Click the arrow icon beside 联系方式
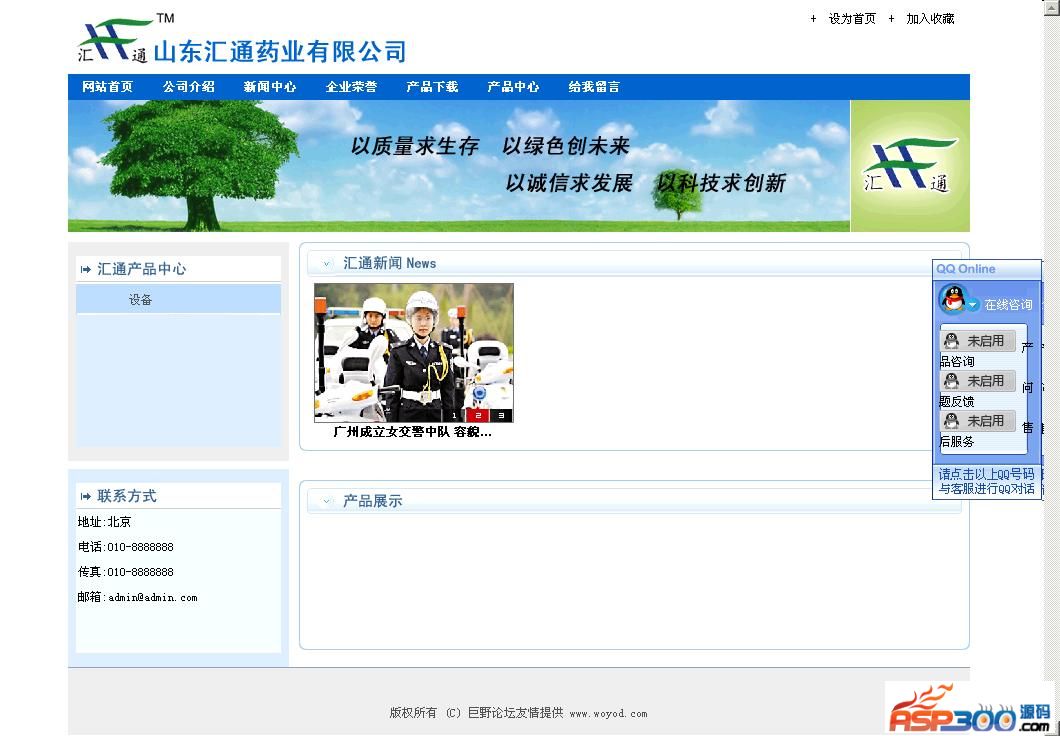The height and width of the screenshot is (736, 1060). click(85, 497)
